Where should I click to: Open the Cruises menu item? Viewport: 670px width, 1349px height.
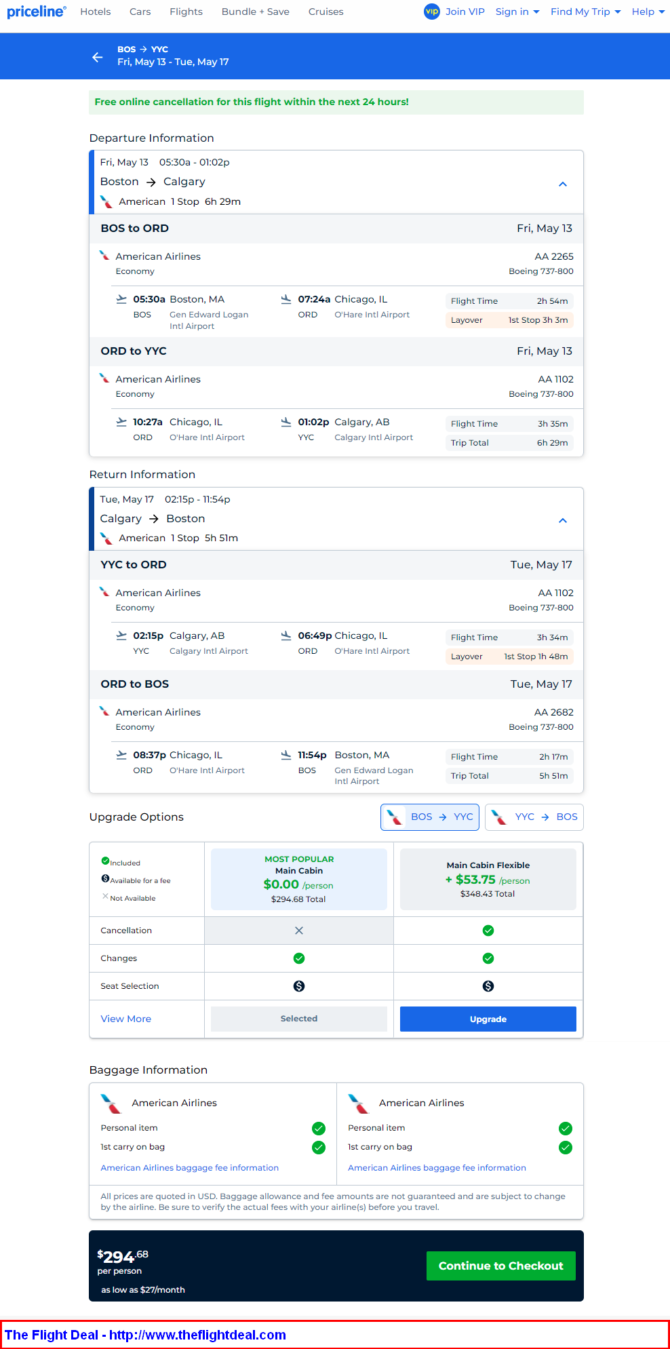point(326,12)
